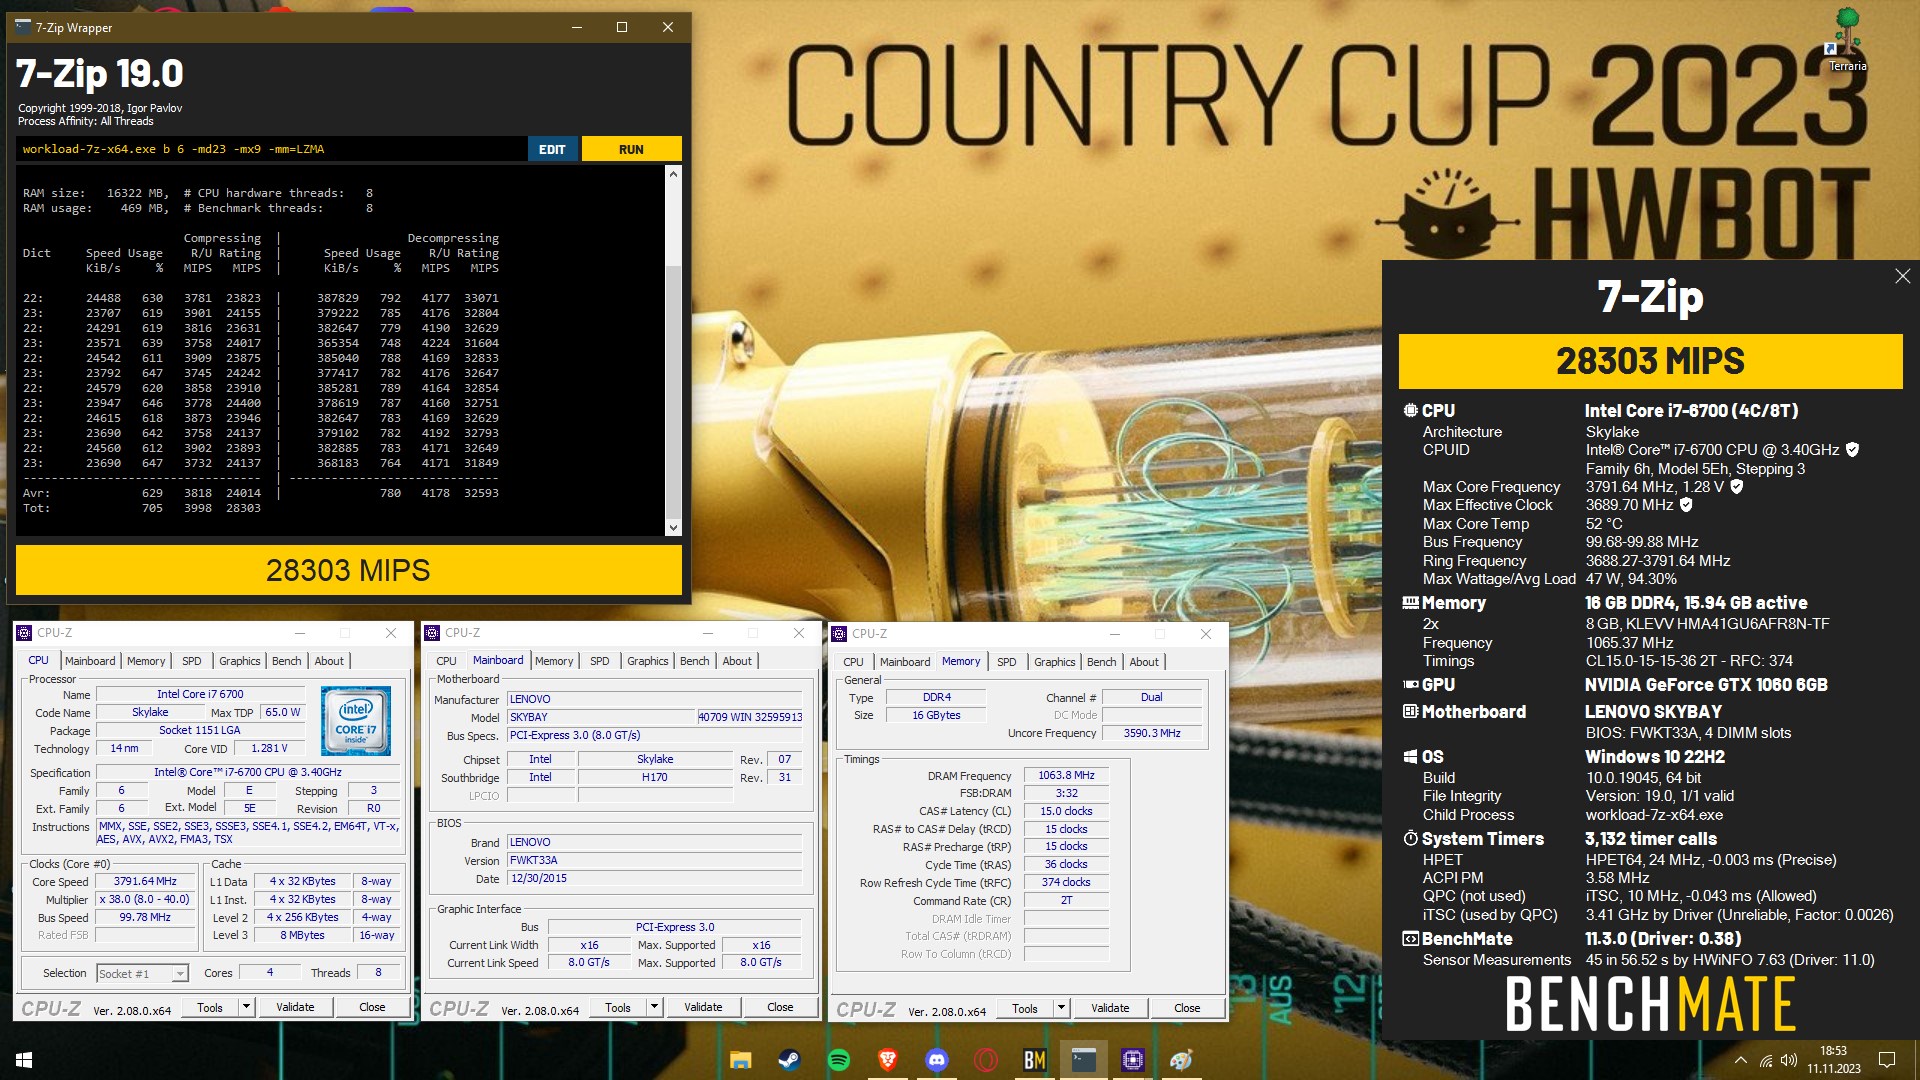Click the GPU icon in BenchMate panel
The height and width of the screenshot is (1080, 1920).
coord(1410,685)
